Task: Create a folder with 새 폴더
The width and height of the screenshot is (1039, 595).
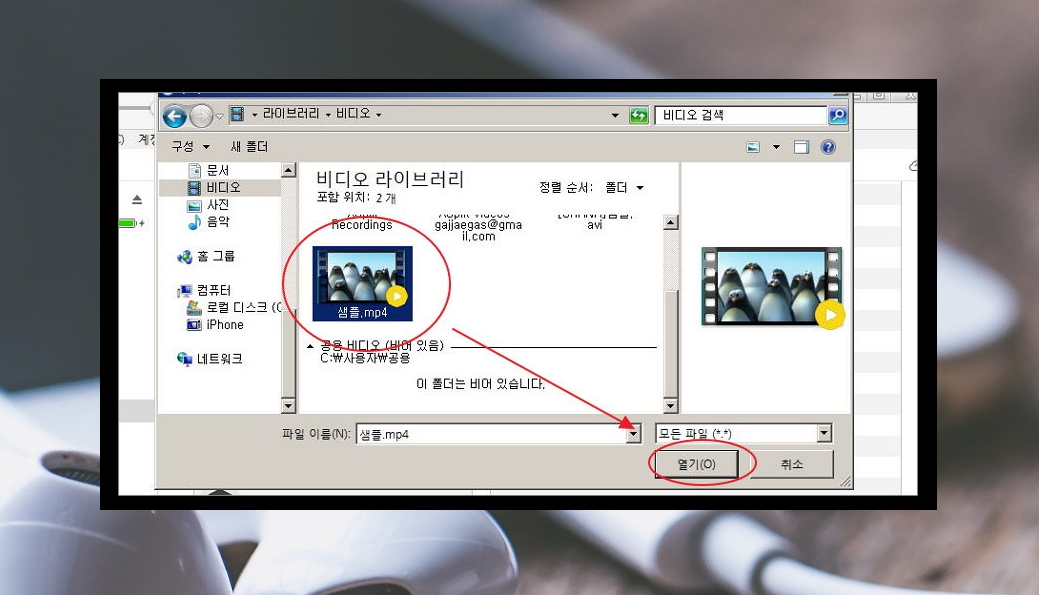Action: [x=249, y=146]
